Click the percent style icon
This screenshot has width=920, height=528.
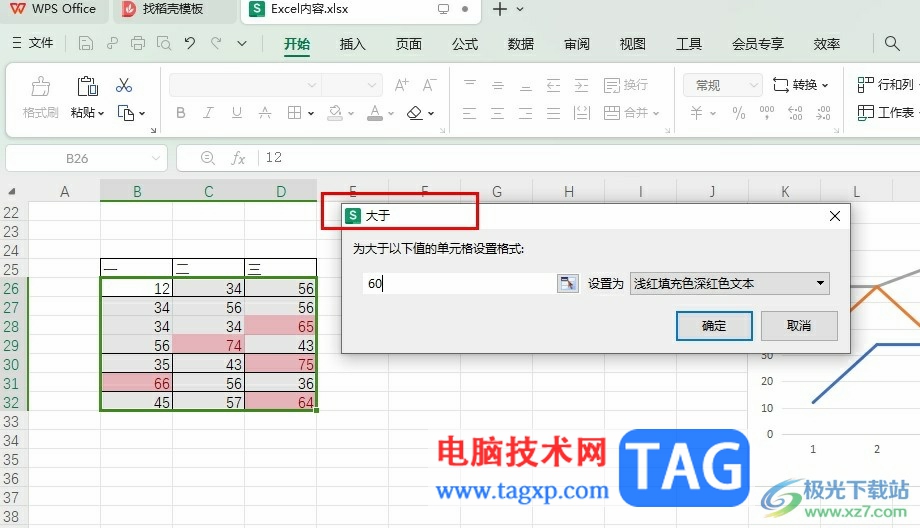pyautogui.click(x=739, y=113)
